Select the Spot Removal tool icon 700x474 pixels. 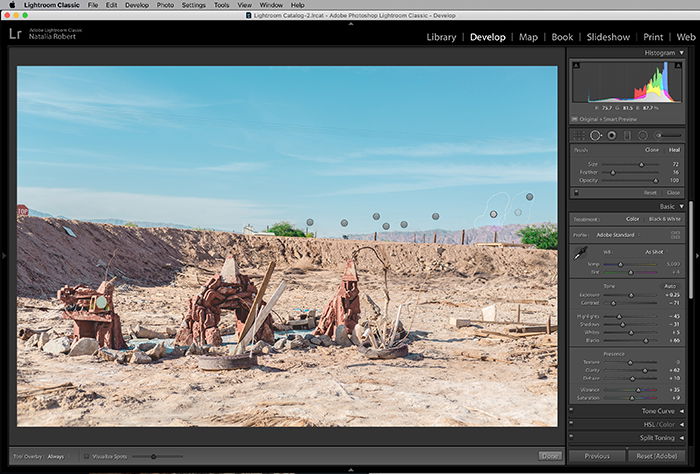tap(596, 135)
